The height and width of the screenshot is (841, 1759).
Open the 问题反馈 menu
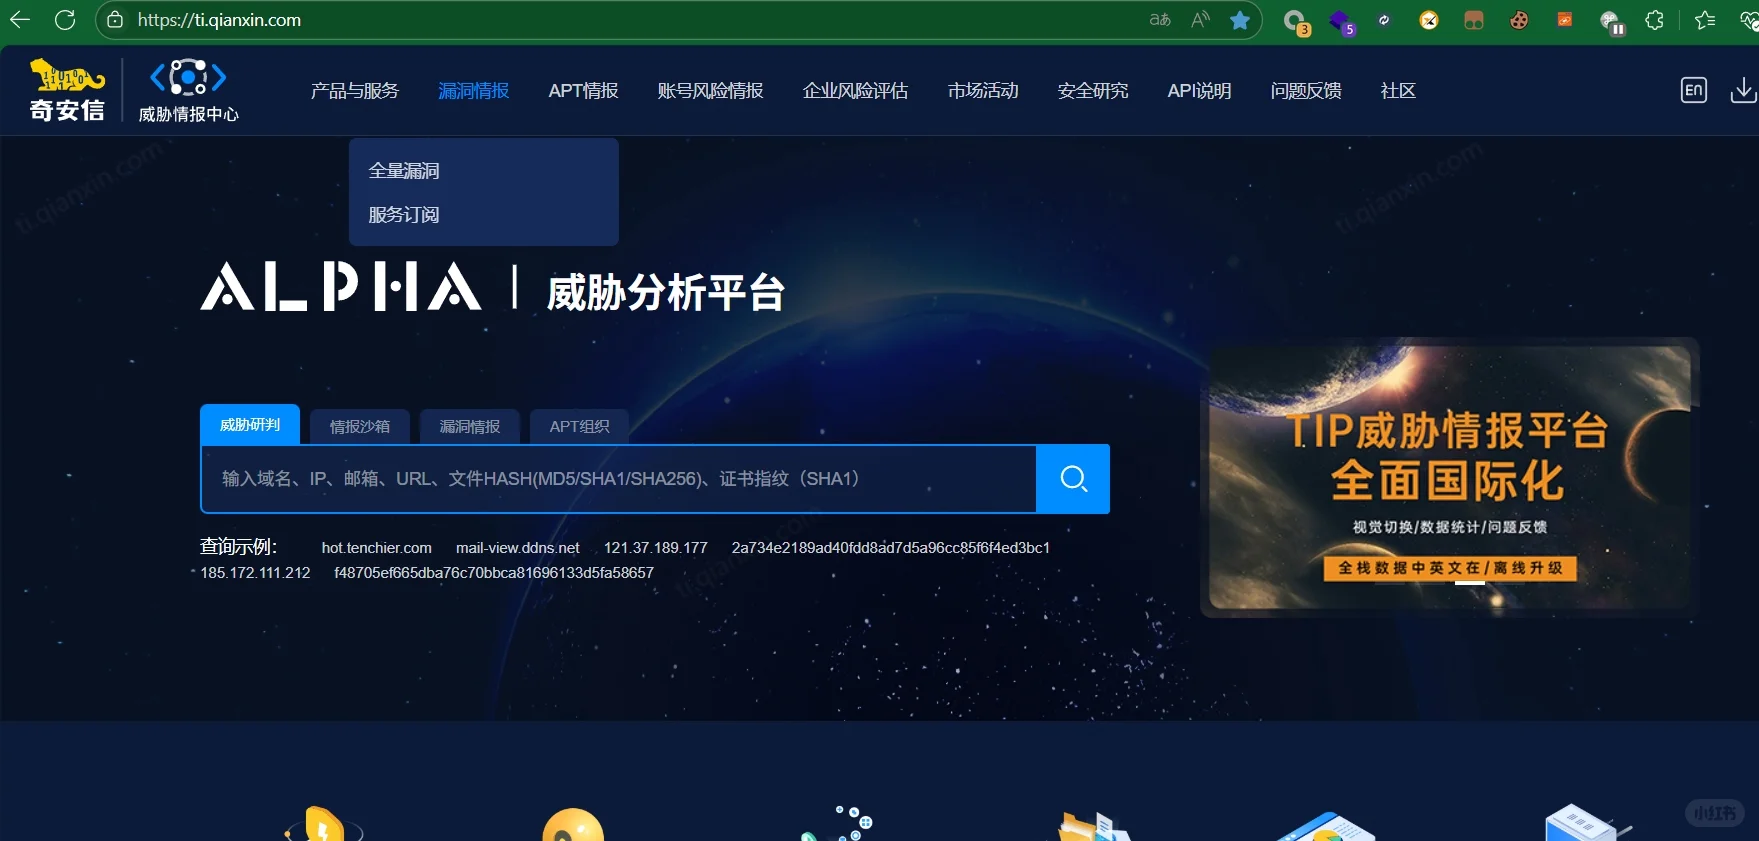tap(1306, 91)
